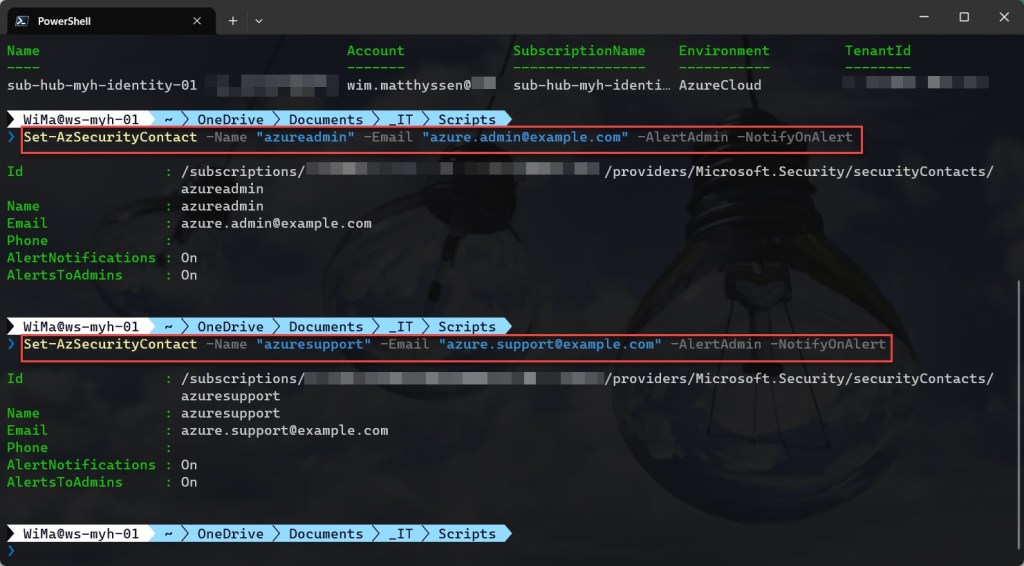Click the Account column header
This screenshot has height=566, width=1024.
(x=376, y=51)
